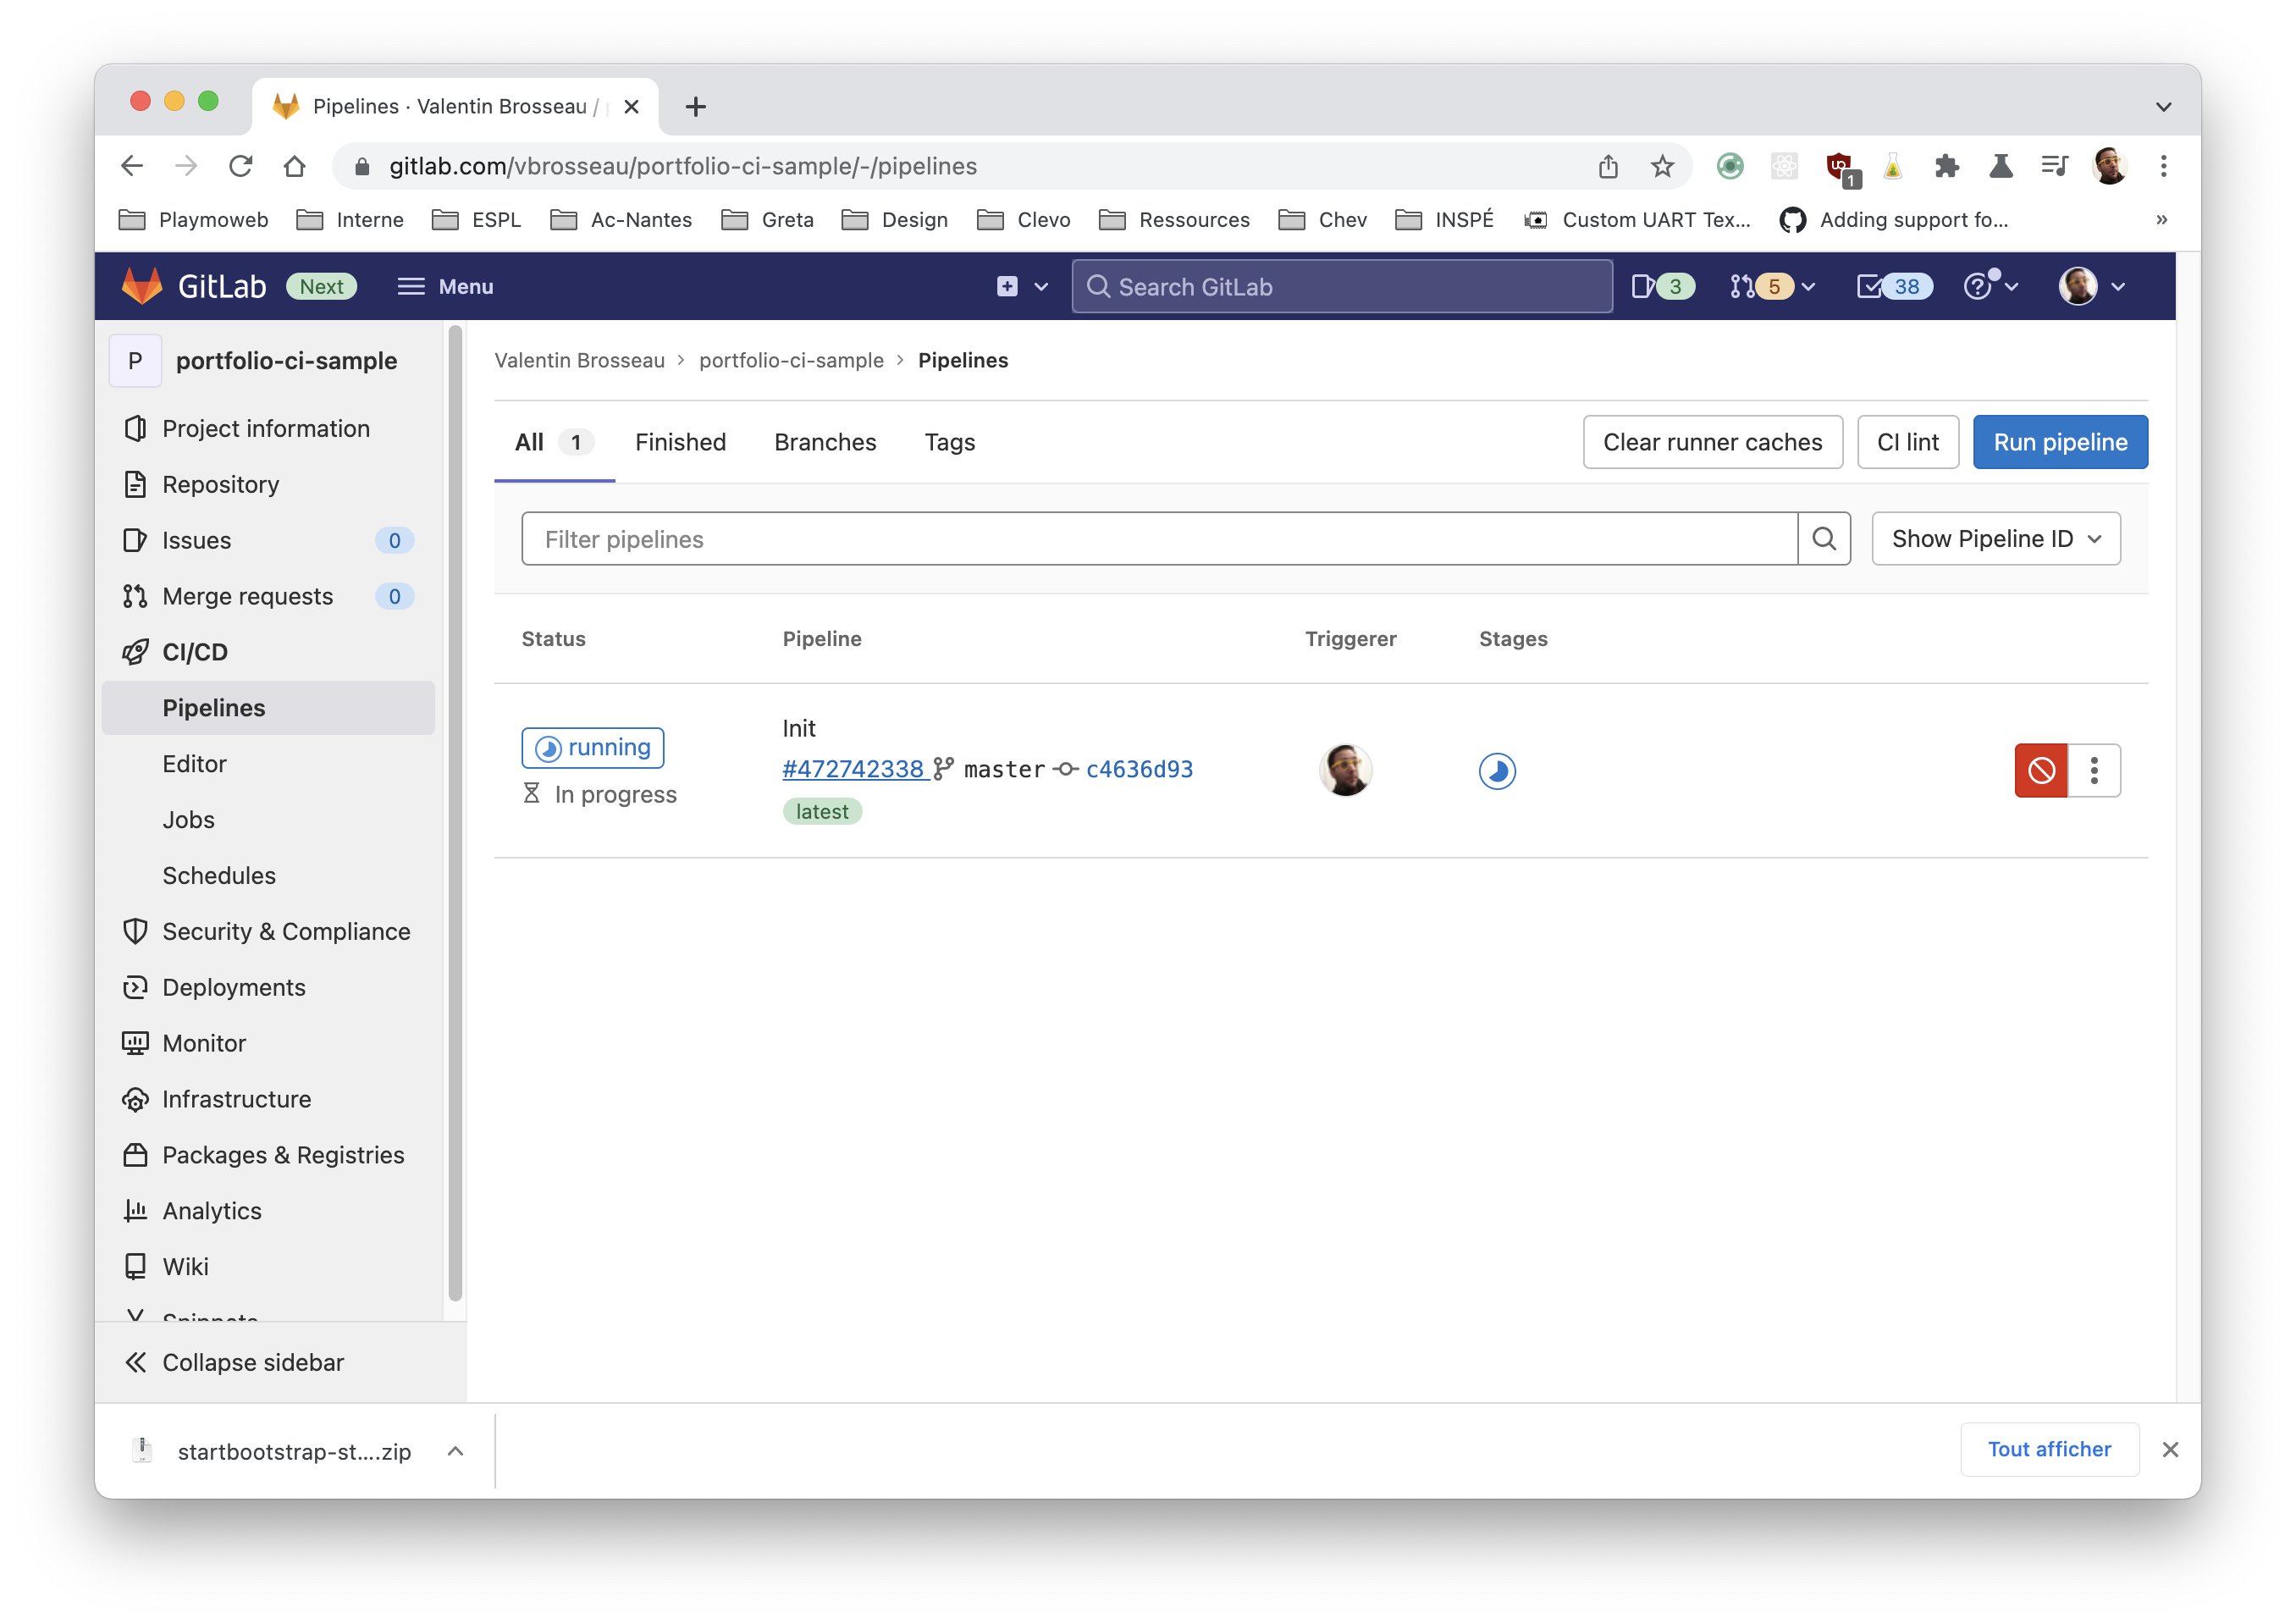
Task: Click the GitLab fox logo
Action: click(x=142, y=286)
